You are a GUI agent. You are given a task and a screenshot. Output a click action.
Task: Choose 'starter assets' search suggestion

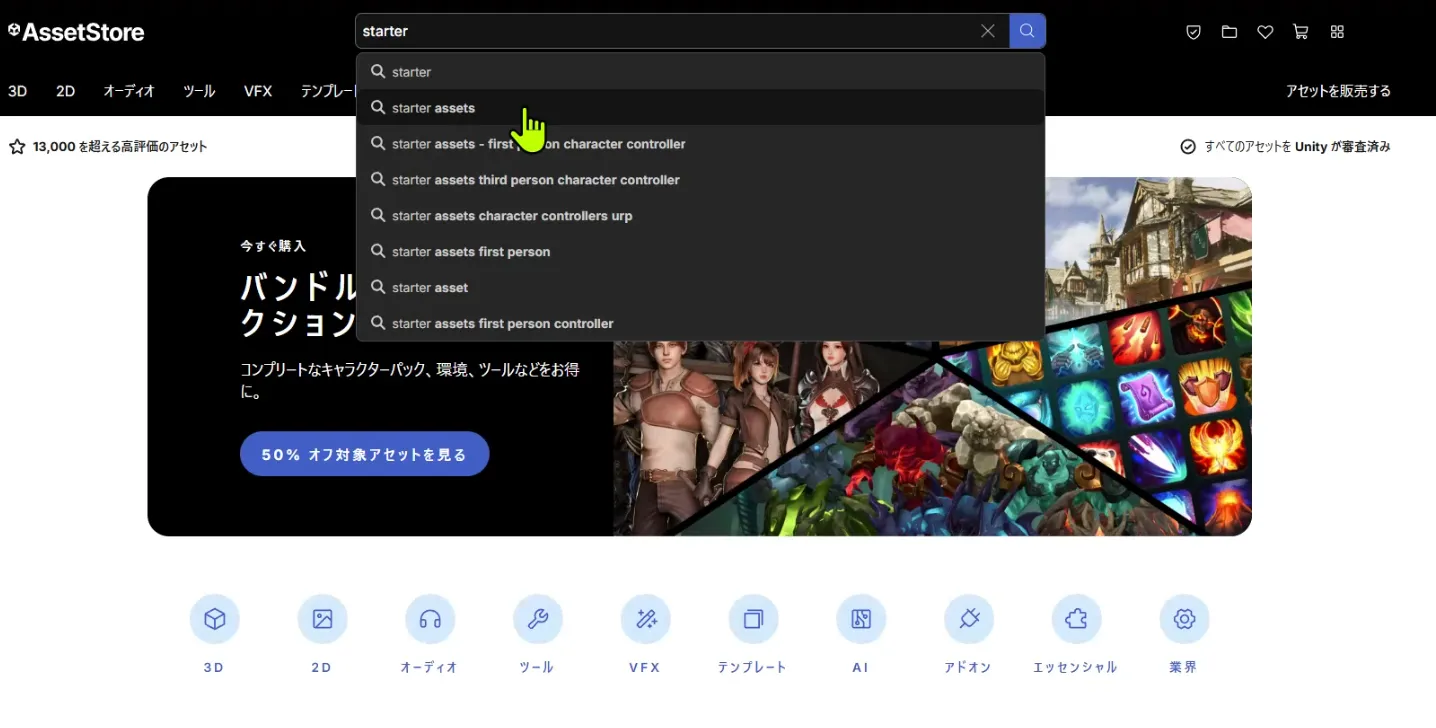point(434,108)
